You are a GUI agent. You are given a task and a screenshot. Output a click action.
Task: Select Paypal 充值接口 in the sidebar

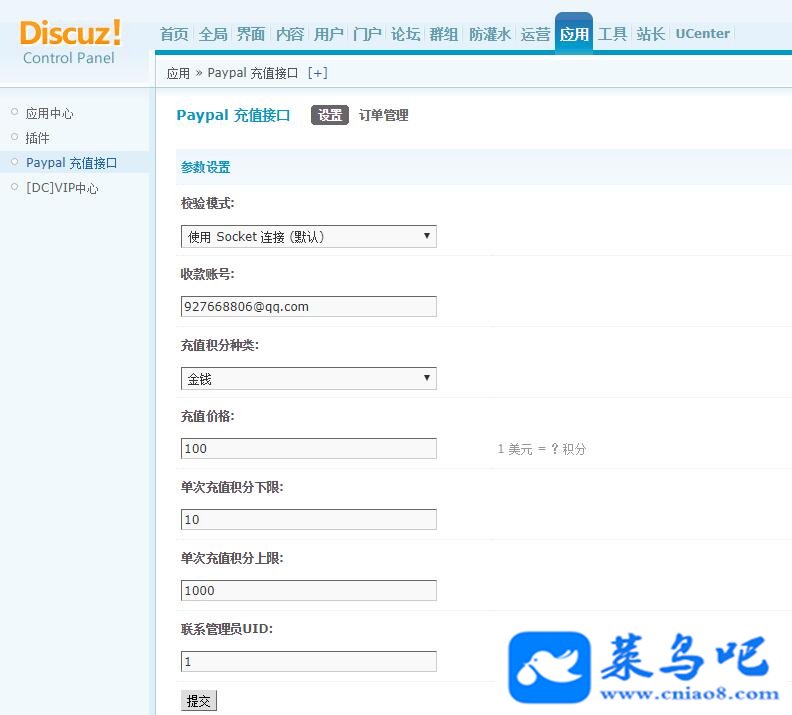(72, 163)
